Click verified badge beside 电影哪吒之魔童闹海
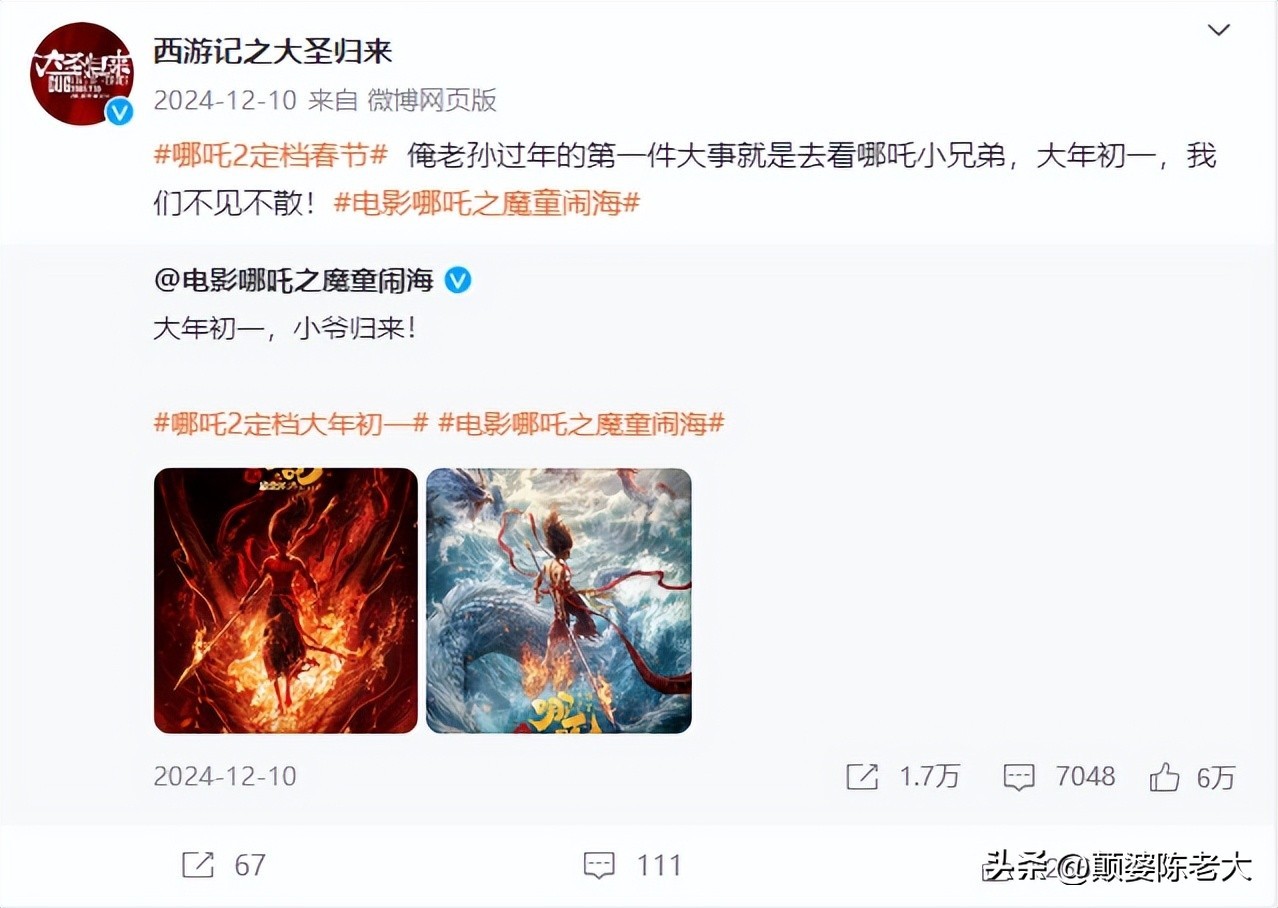This screenshot has height=908, width=1278. [457, 281]
